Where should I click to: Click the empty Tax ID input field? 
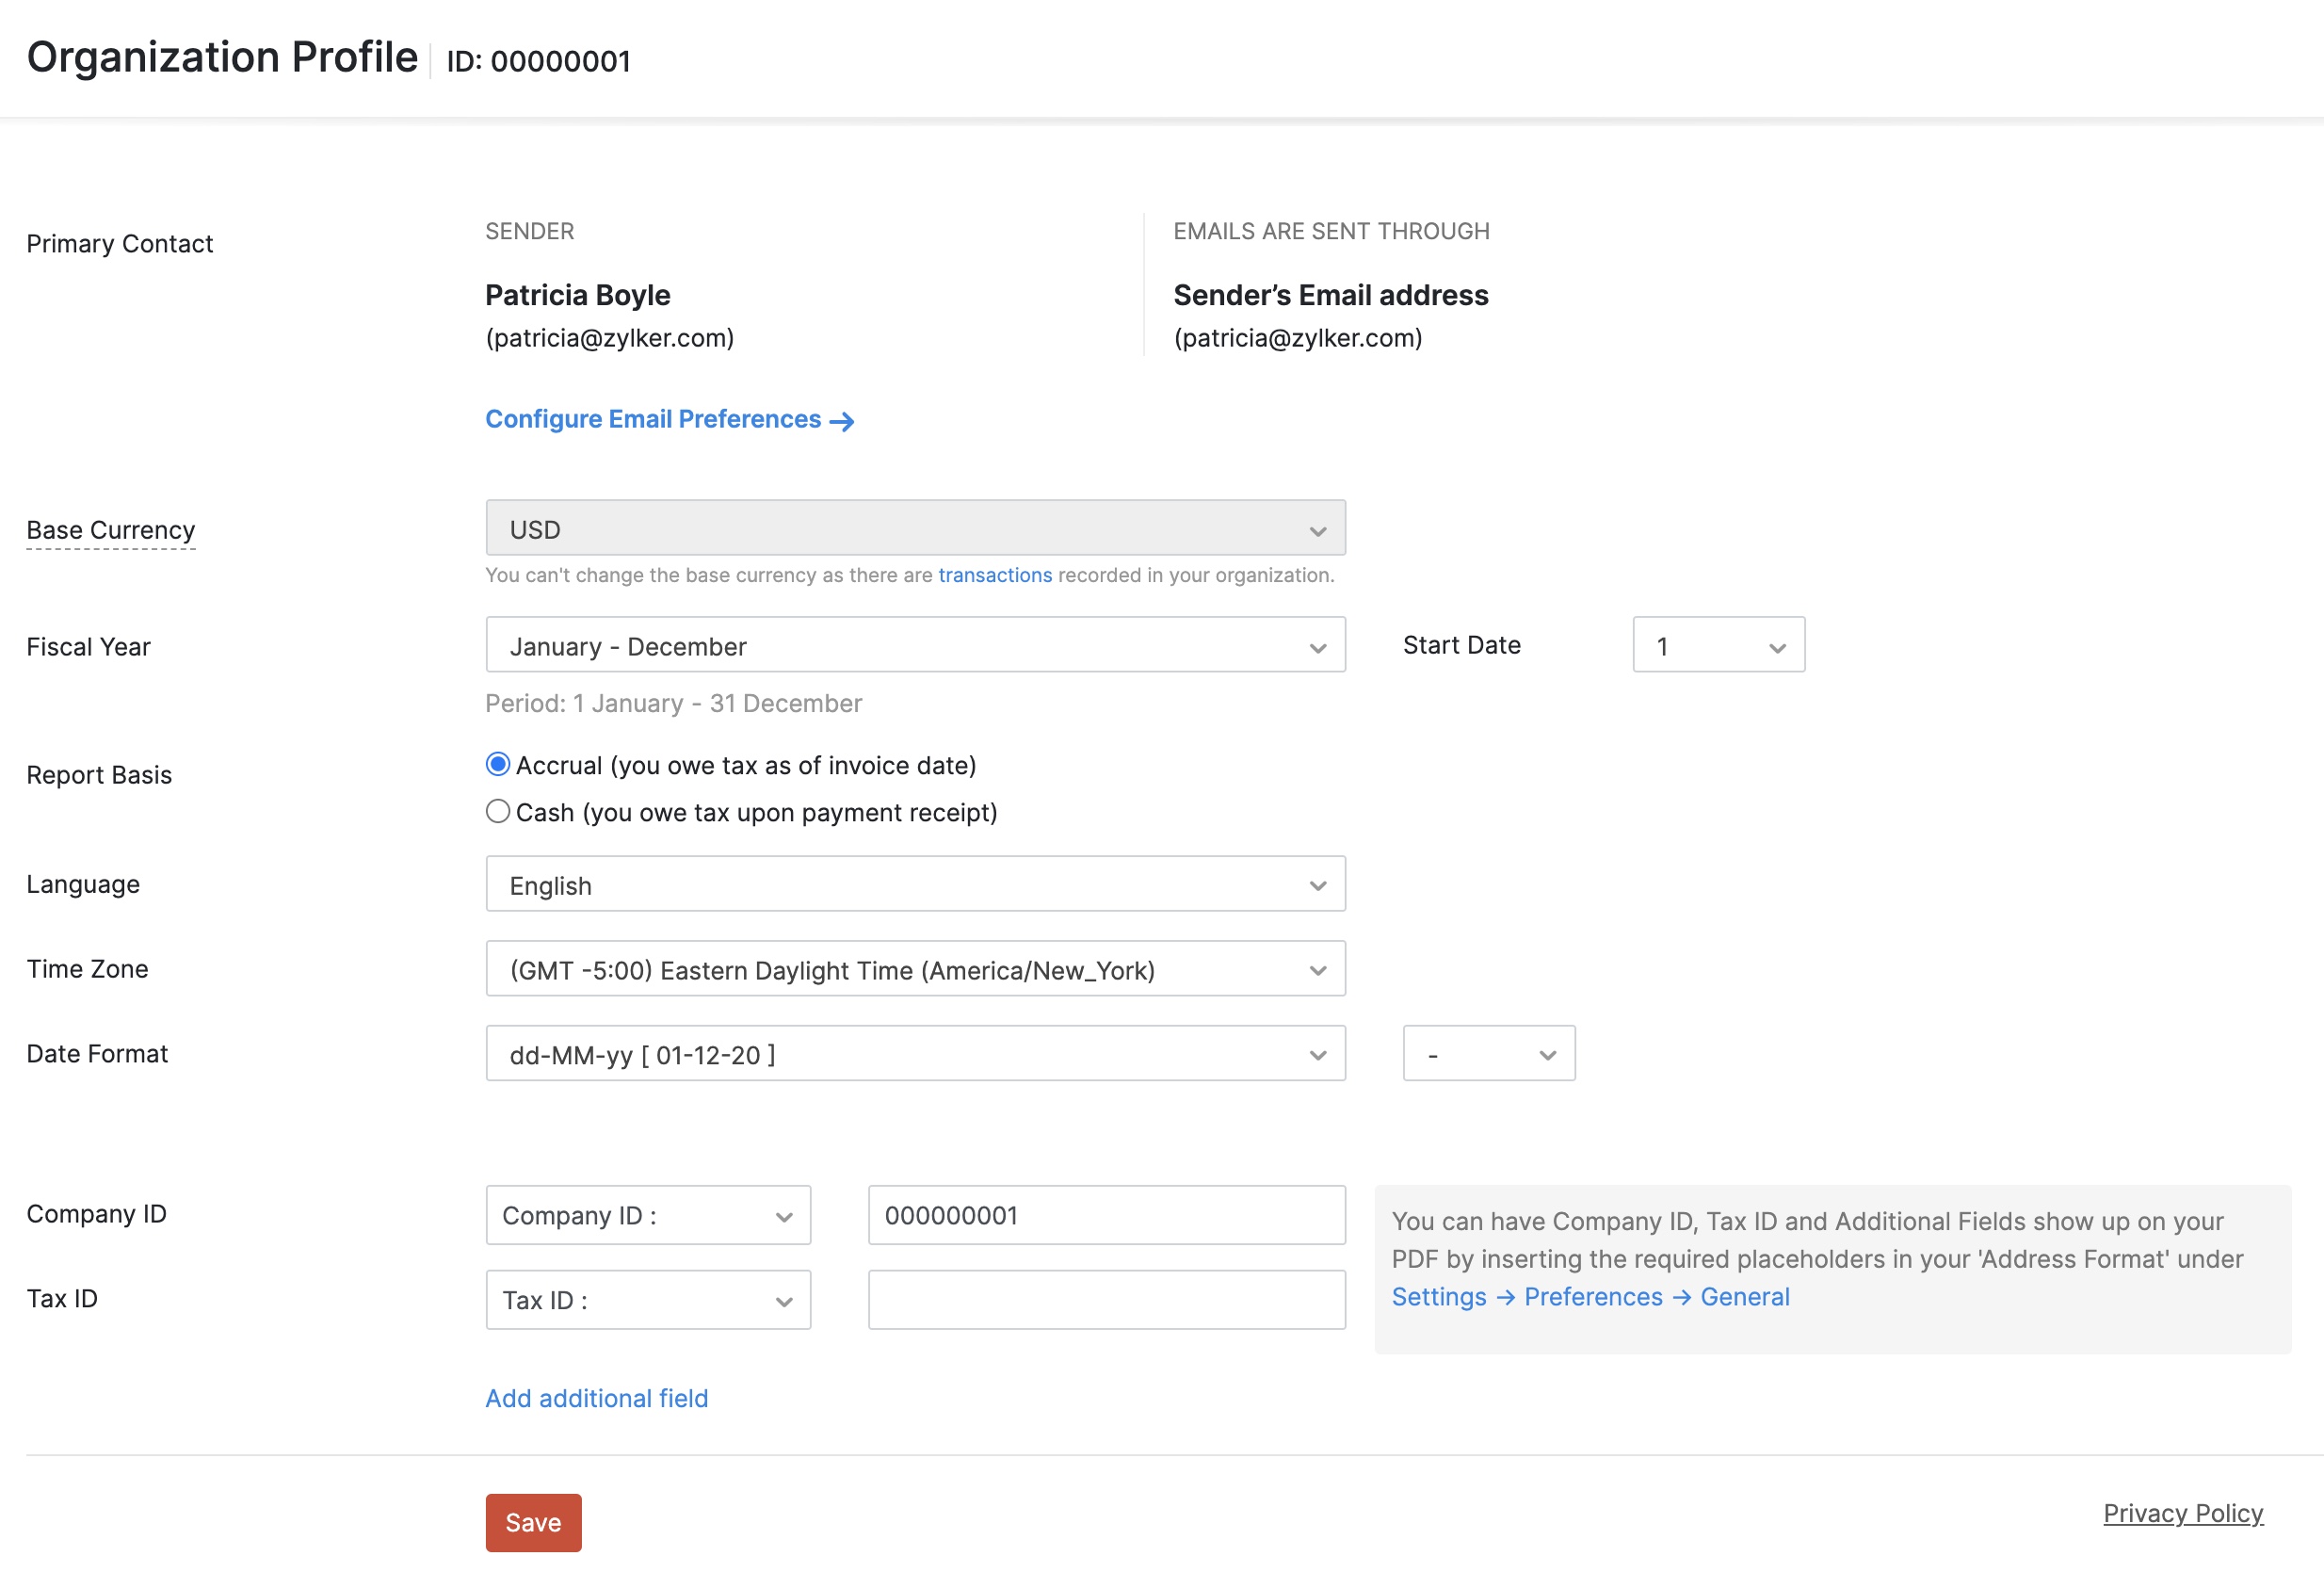coord(1106,1301)
